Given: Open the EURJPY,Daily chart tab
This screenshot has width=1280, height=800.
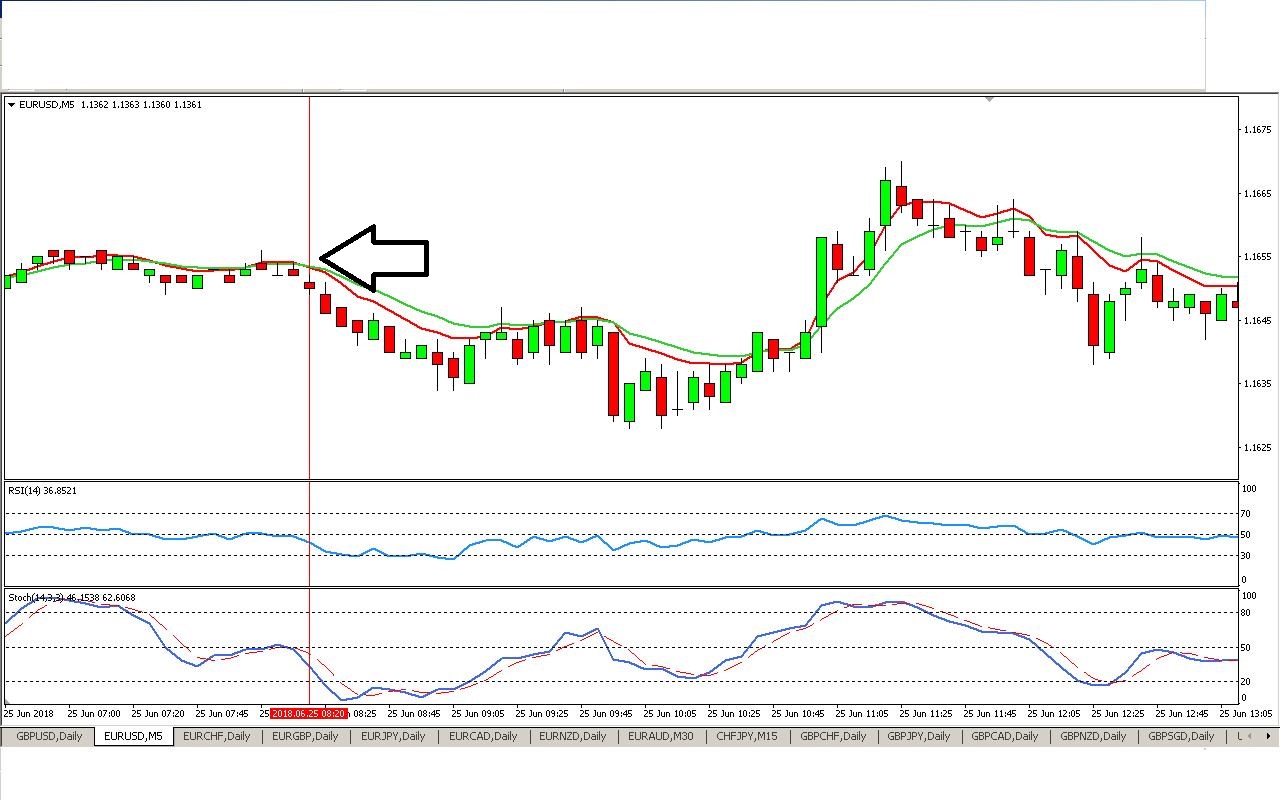Looking at the screenshot, I should click(393, 736).
